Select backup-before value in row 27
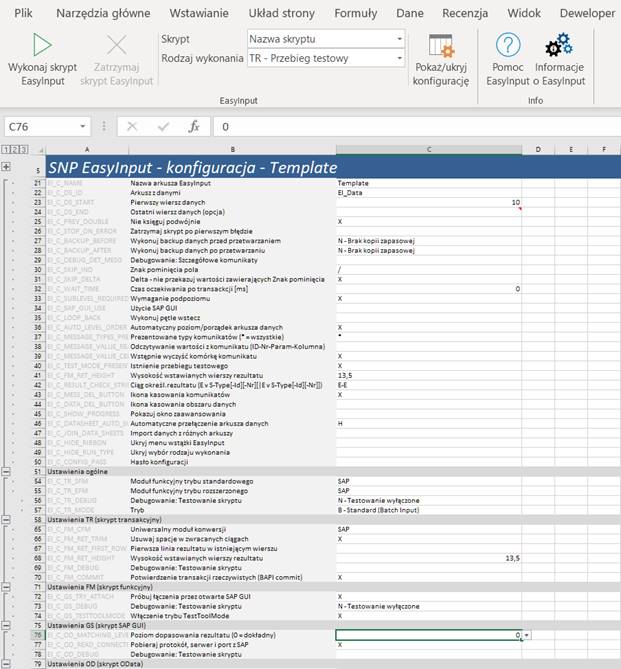 pos(429,241)
